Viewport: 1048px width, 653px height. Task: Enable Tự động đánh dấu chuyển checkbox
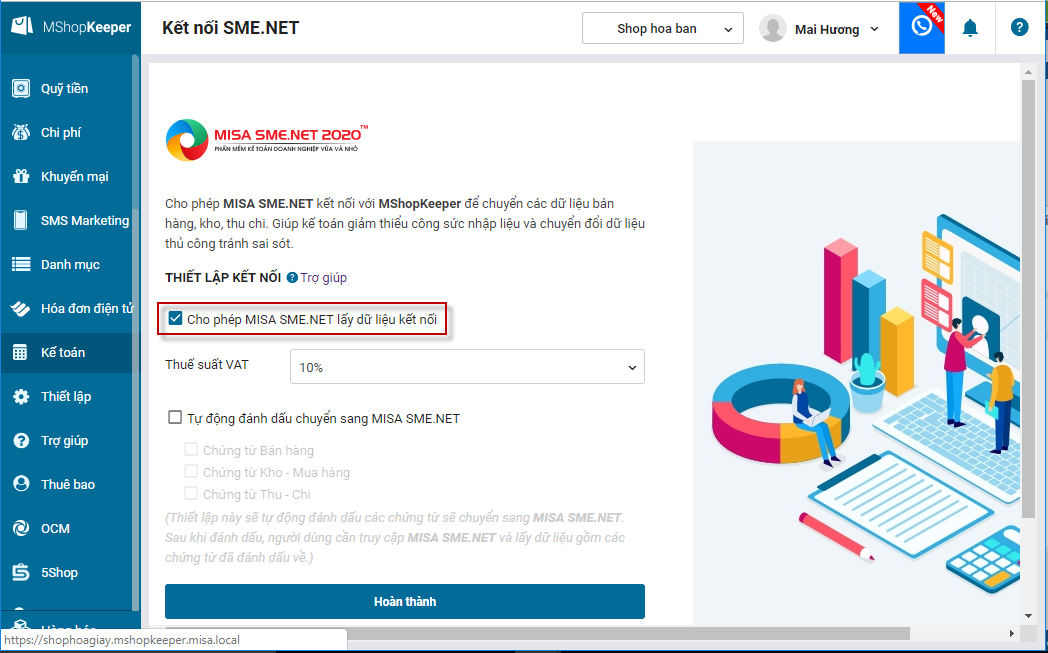(176, 418)
